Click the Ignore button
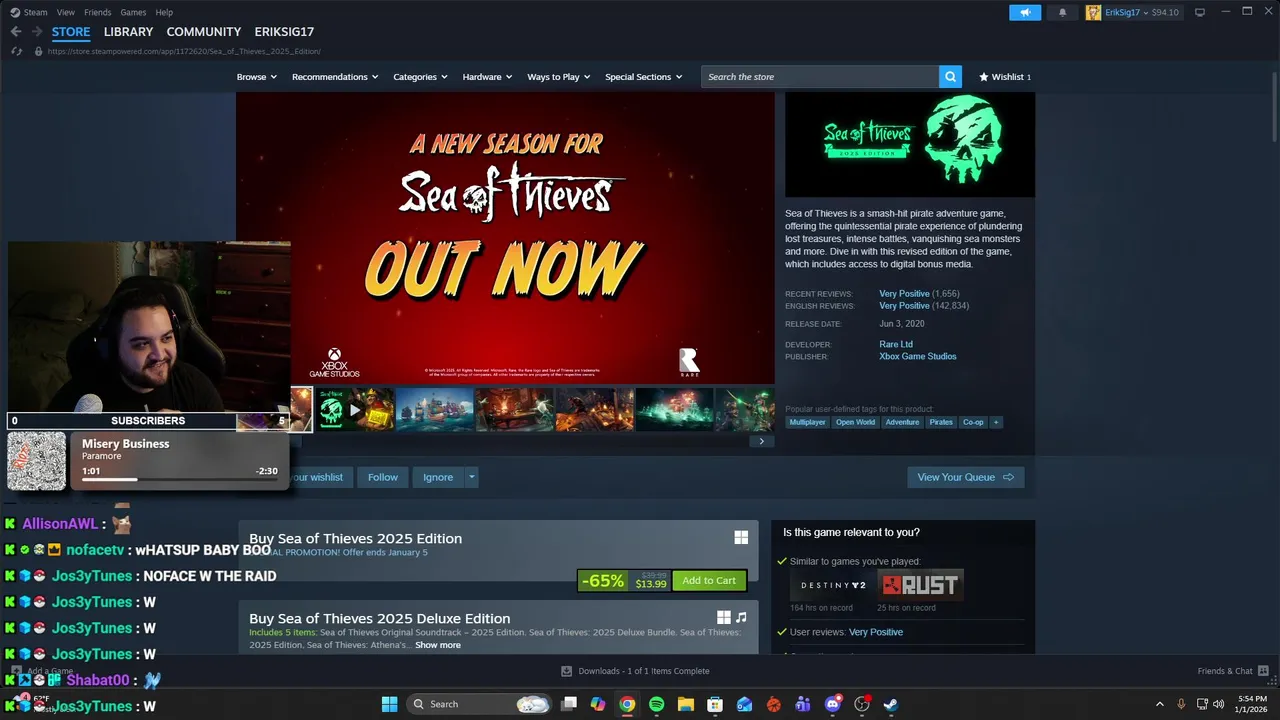The width and height of the screenshot is (1280, 720). pyautogui.click(x=438, y=477)
